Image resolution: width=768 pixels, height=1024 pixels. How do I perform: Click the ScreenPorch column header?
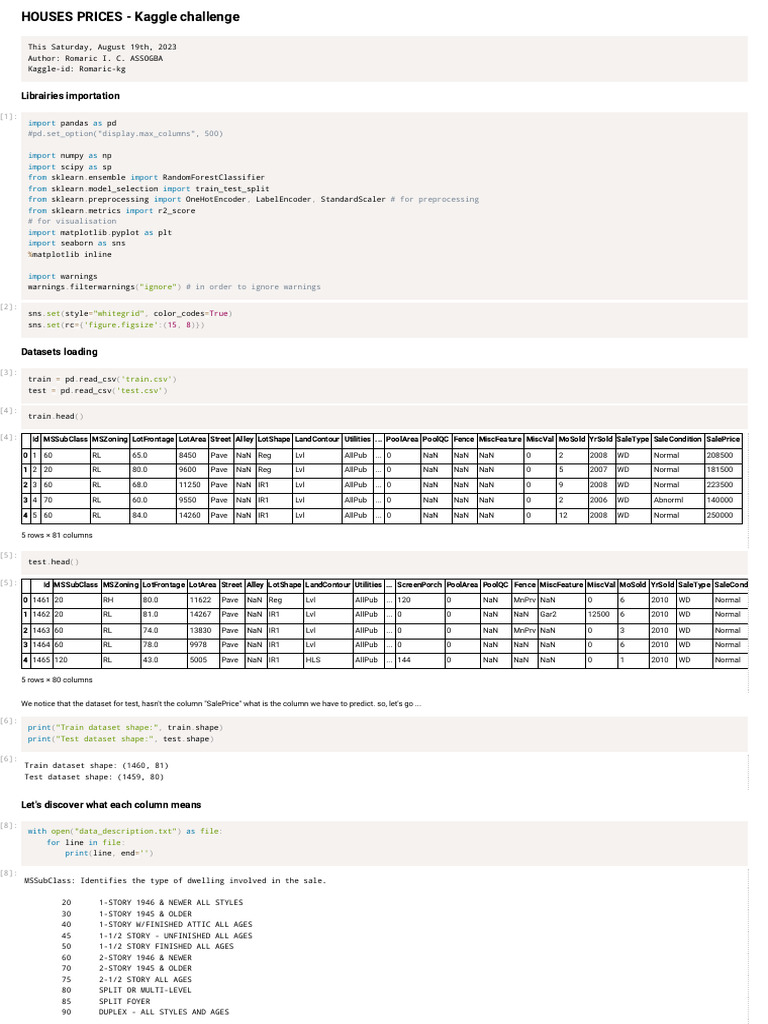click(x=420, y=584)
